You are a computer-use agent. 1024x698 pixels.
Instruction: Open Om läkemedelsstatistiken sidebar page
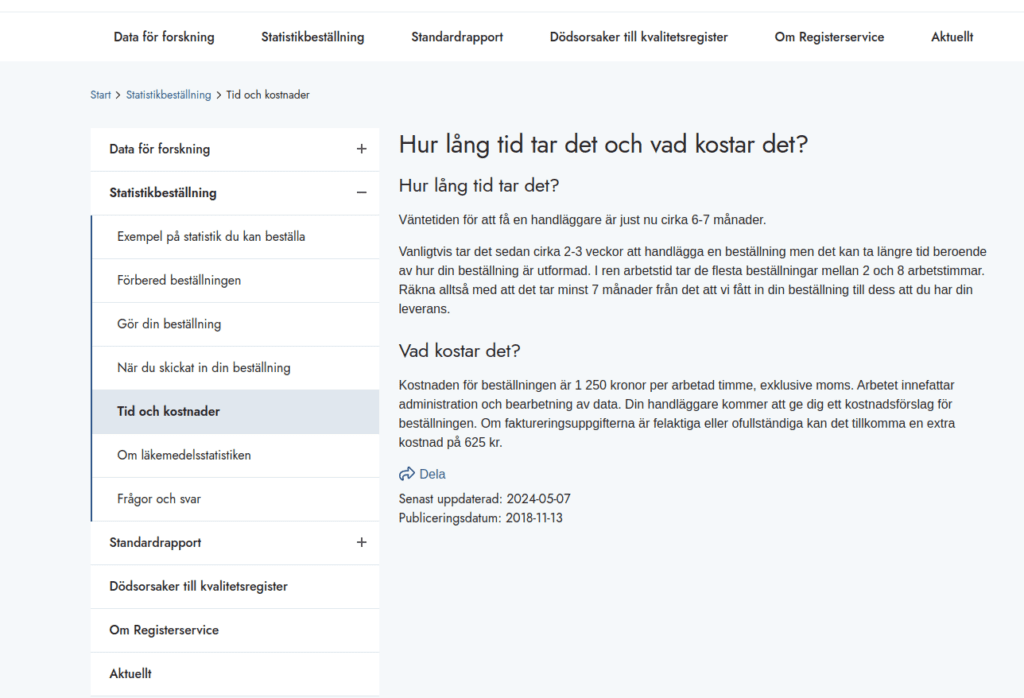pyautogui.click(x=184, y=455)
